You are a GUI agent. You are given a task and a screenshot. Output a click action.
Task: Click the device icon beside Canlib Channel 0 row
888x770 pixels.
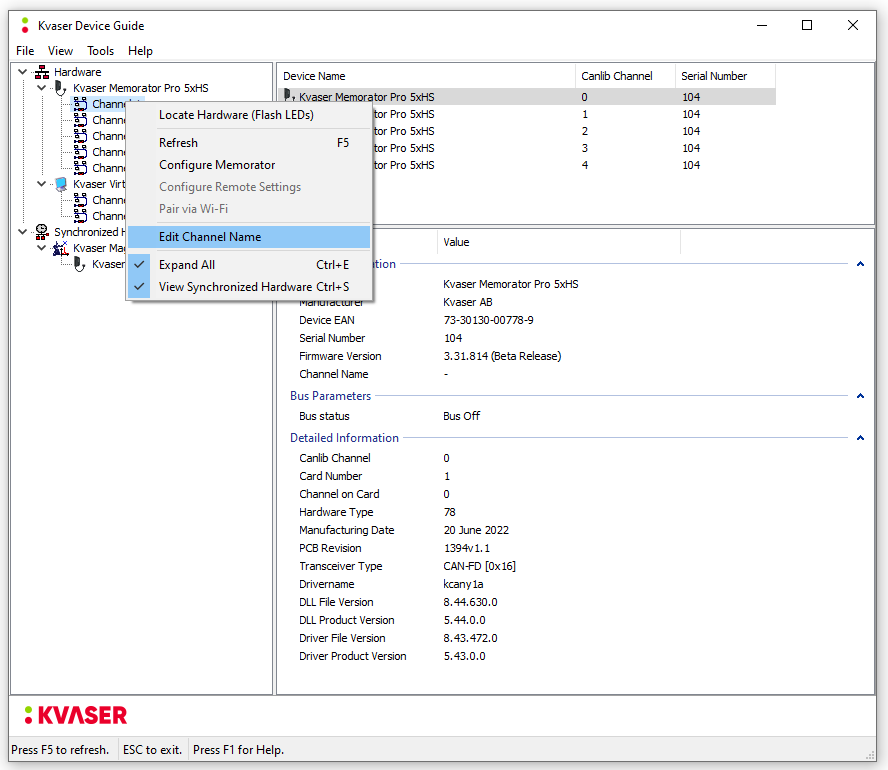tap(289, 95)
